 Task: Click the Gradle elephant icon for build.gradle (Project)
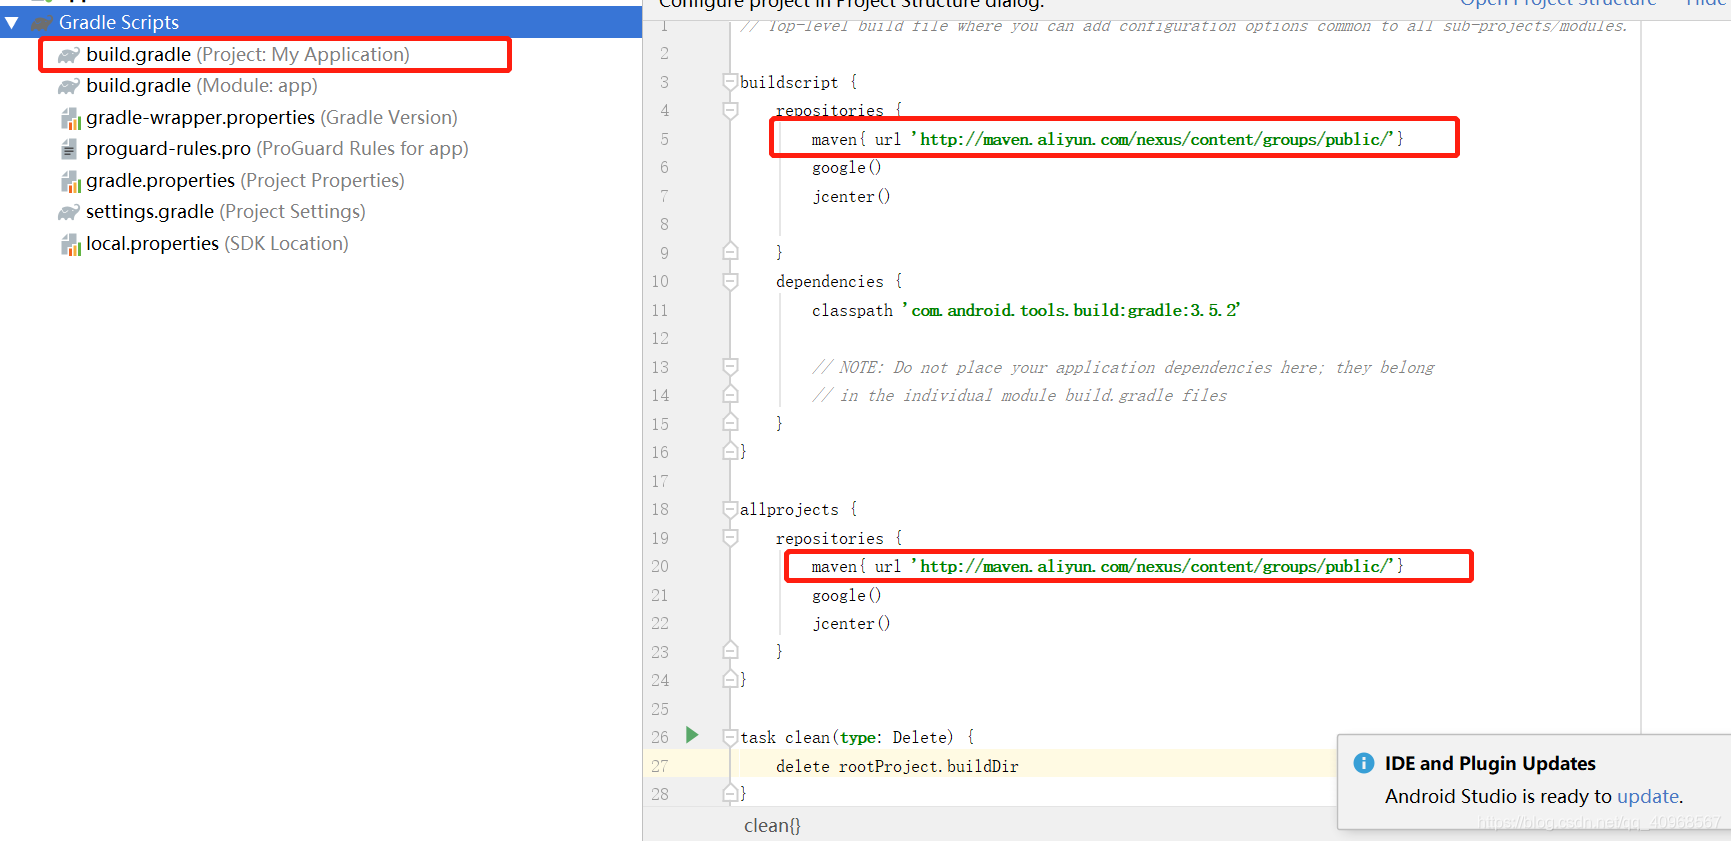tap(68, 55)
